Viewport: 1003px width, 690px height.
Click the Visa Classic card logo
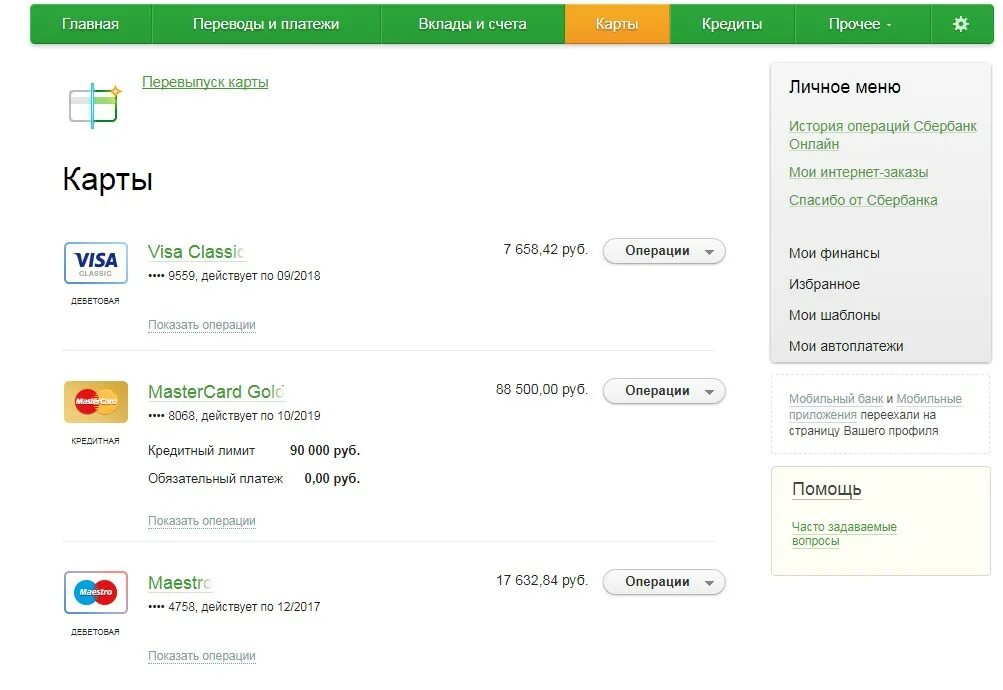(96, 263)
